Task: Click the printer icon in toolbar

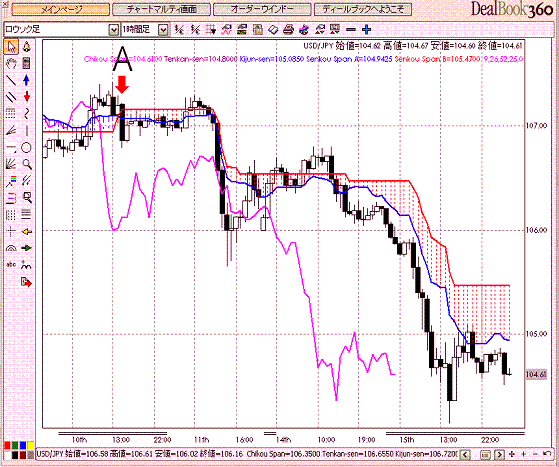Action: 288,30
